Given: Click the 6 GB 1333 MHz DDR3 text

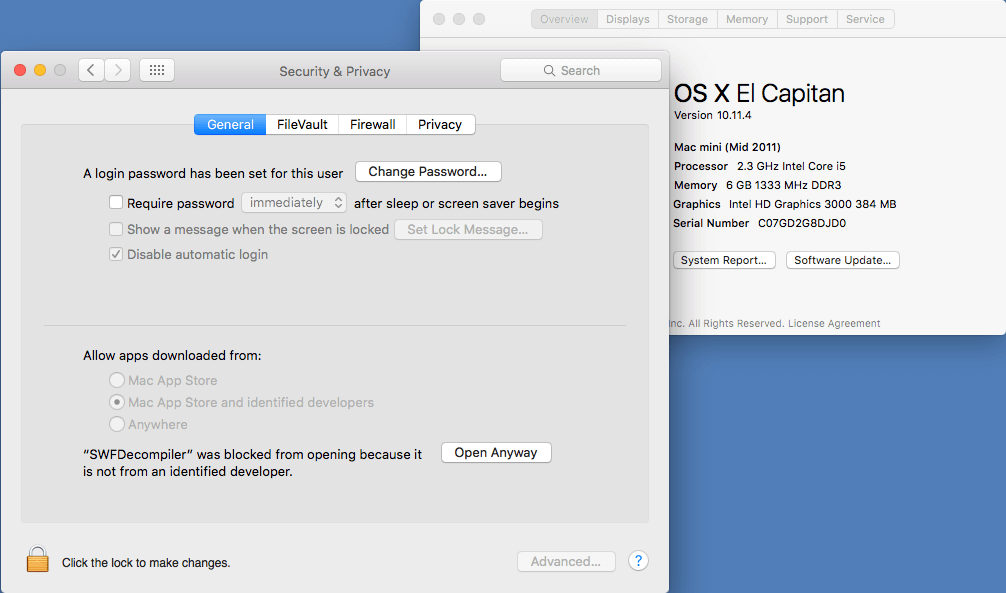Looking at the screenshot, I should (783, 185).
